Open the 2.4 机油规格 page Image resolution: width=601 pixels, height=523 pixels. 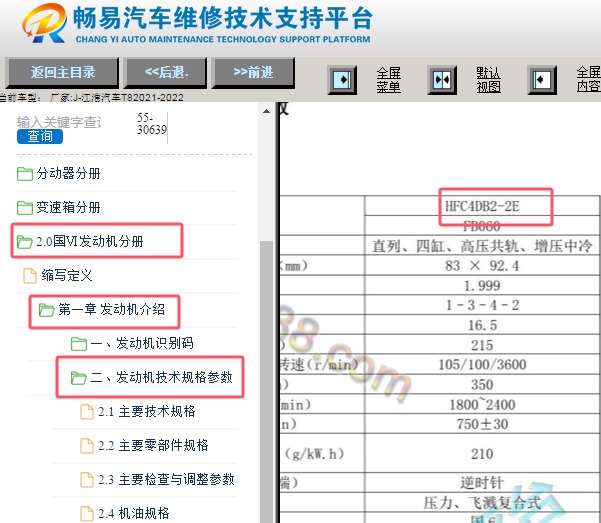[x=133, y=513]
